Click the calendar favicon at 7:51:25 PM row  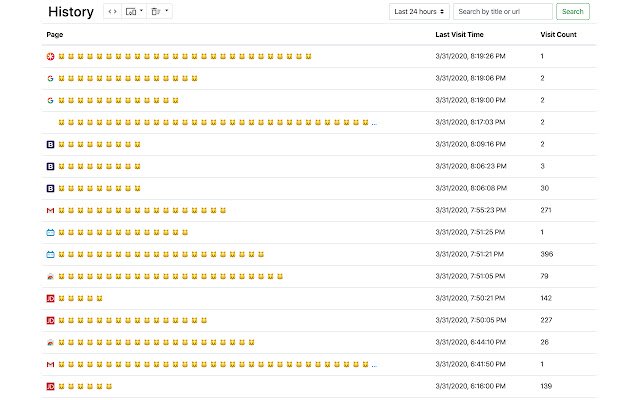(x=50, y=233)
